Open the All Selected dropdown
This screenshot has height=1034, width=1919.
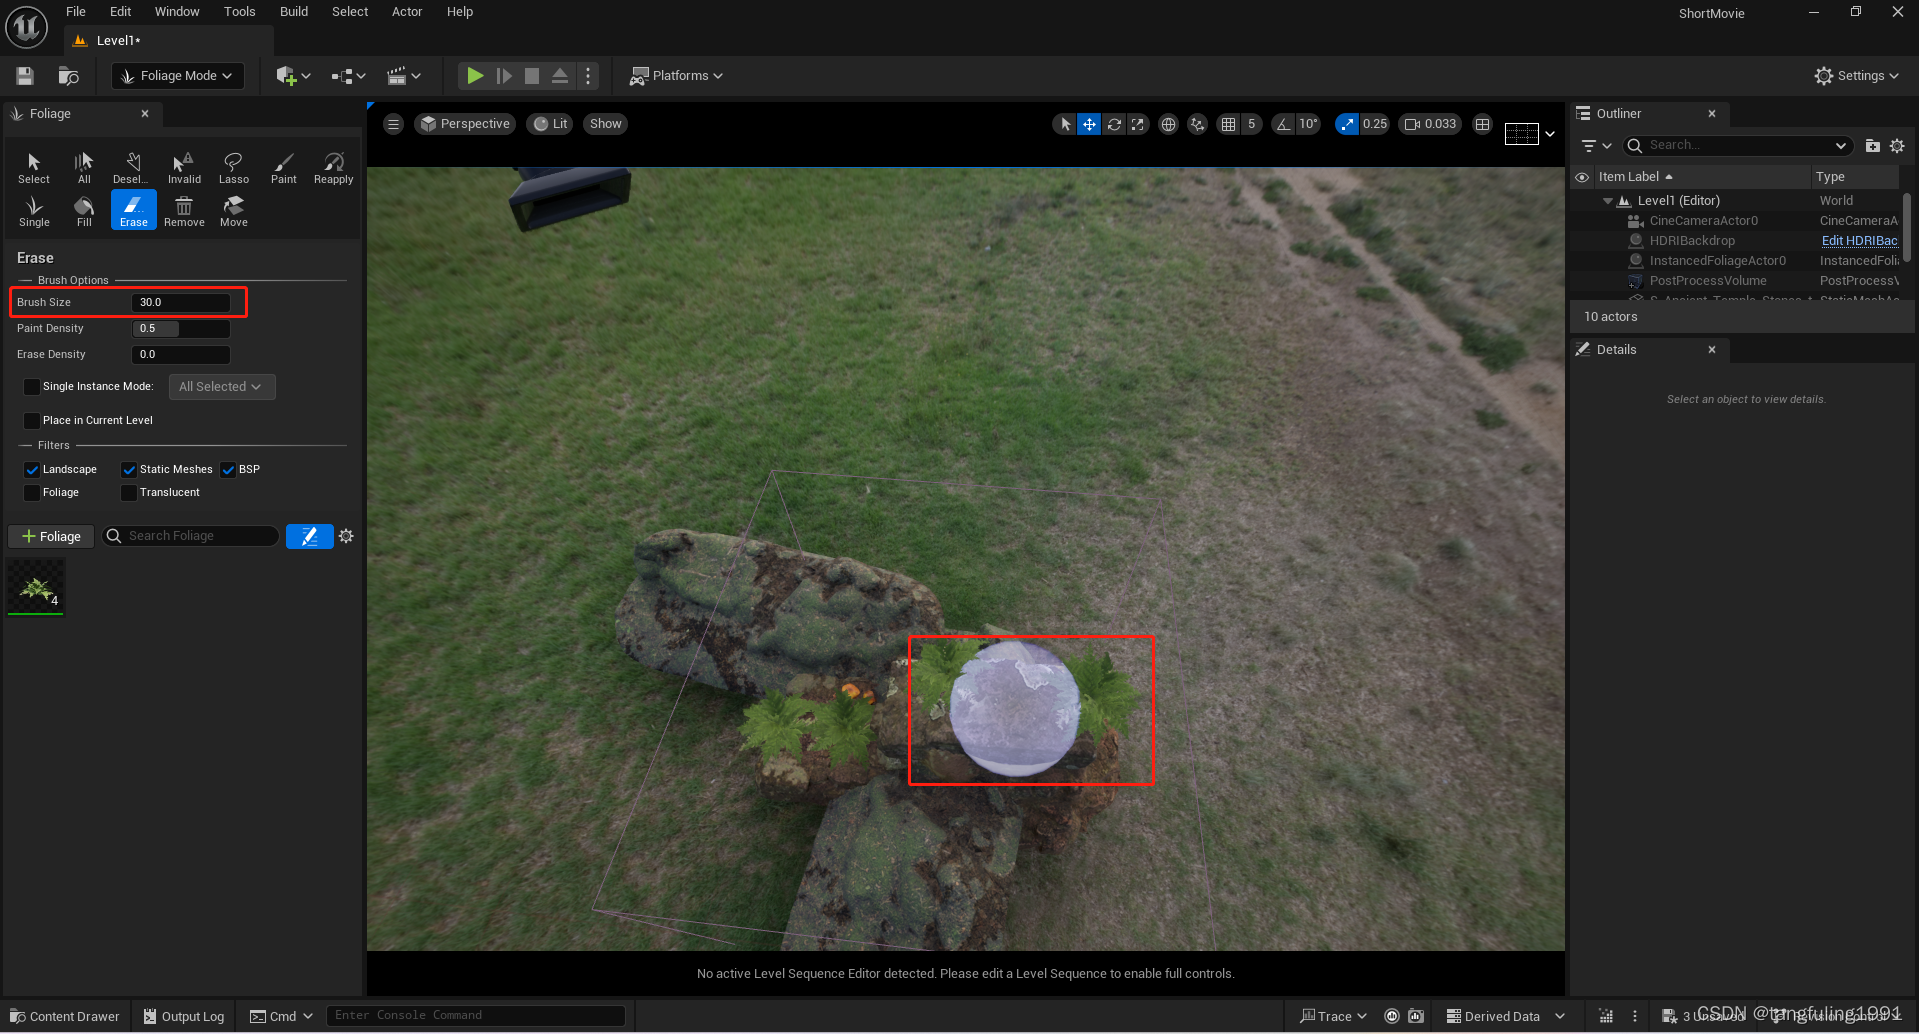tap(221, 387)
